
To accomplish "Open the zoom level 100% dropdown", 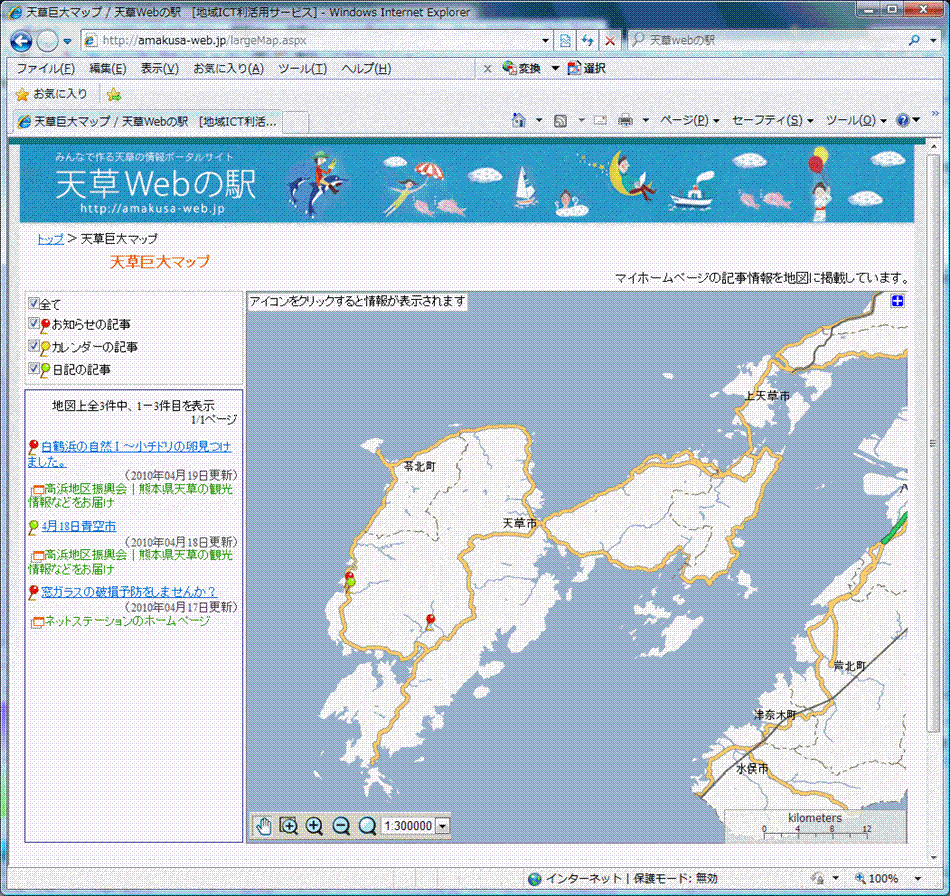I will tap(917, 878).
